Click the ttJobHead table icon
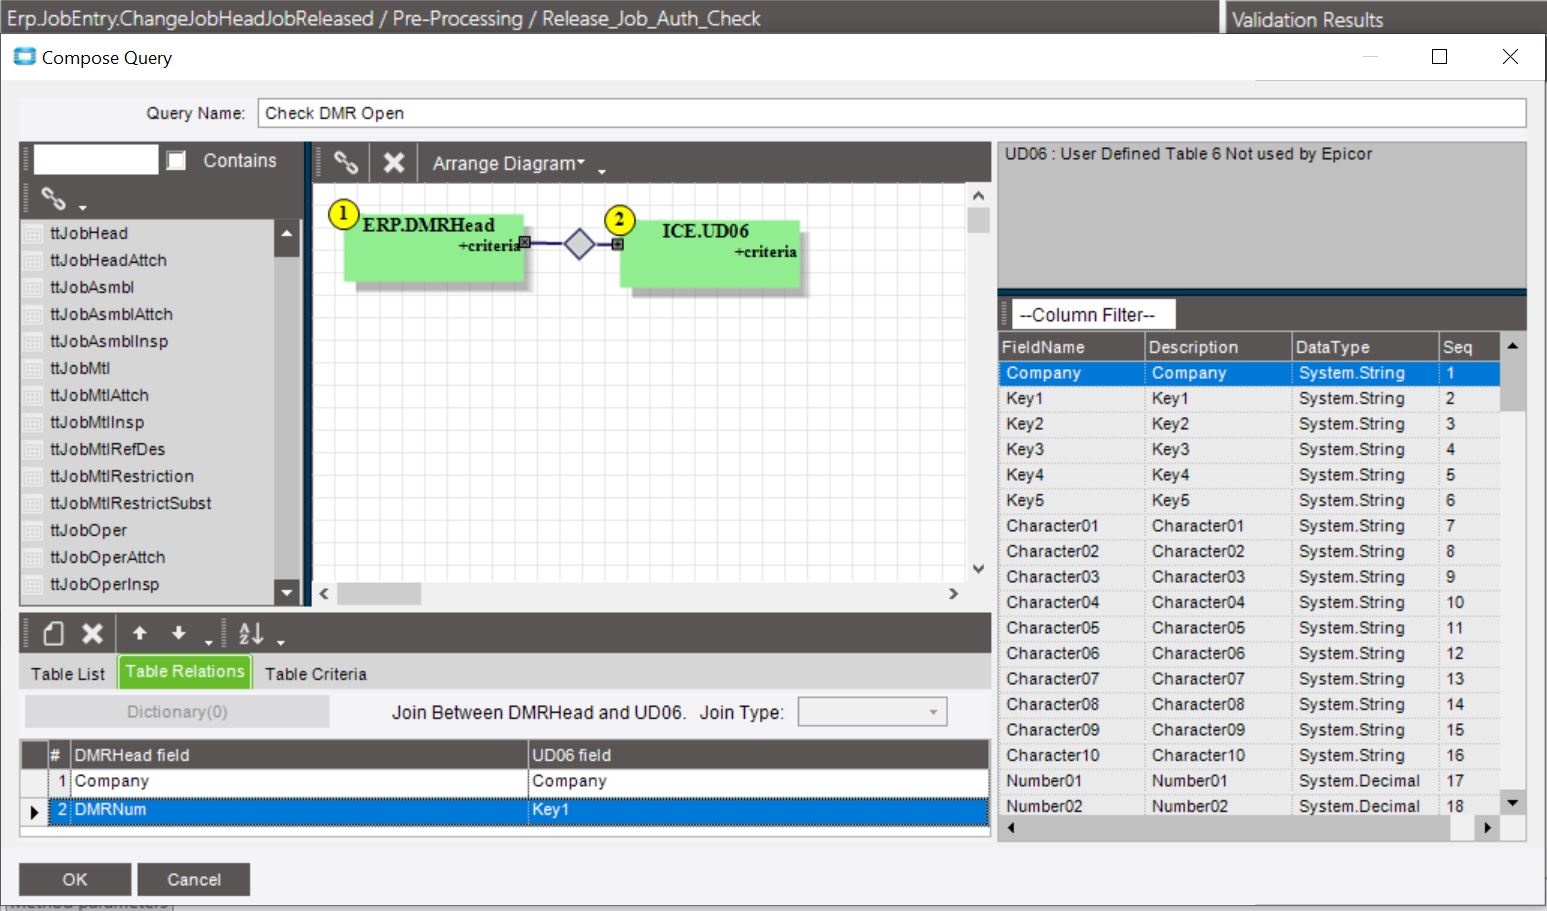Image resolution: width=1547 pixels, height=911 pixels. tap(35, 234)
